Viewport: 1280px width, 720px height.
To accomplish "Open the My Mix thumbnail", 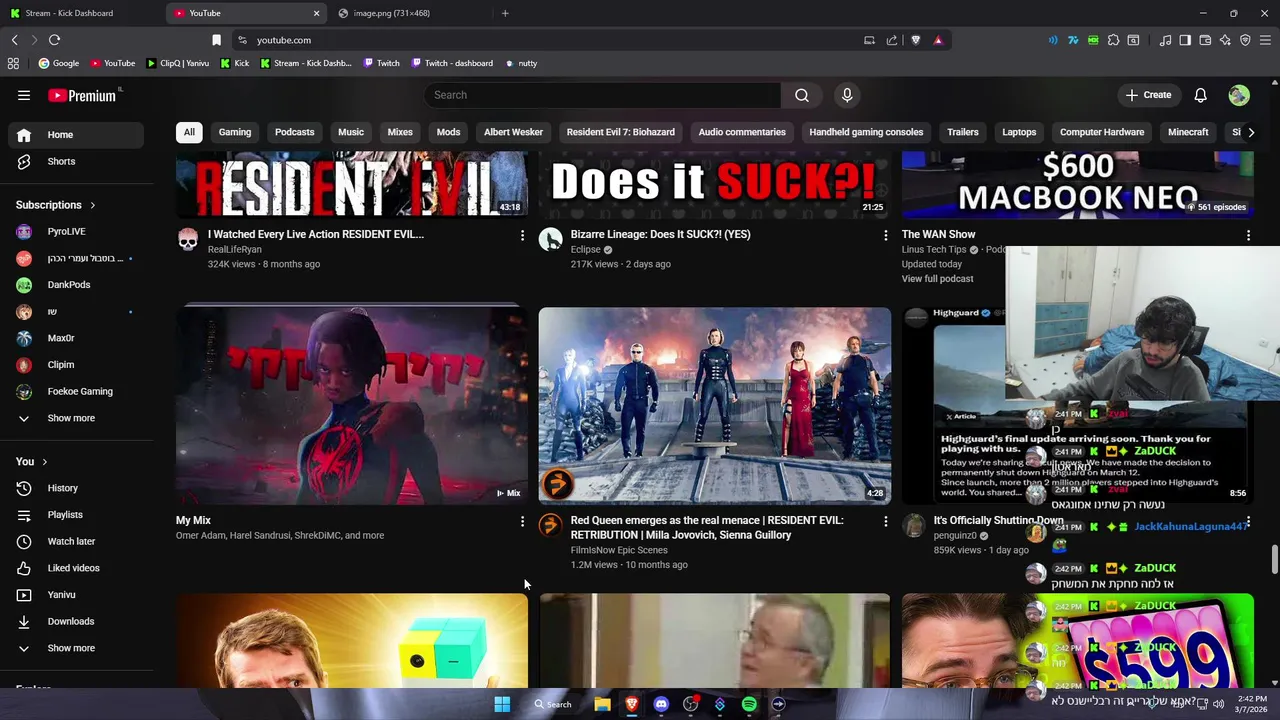I will (x=352, y=405).
